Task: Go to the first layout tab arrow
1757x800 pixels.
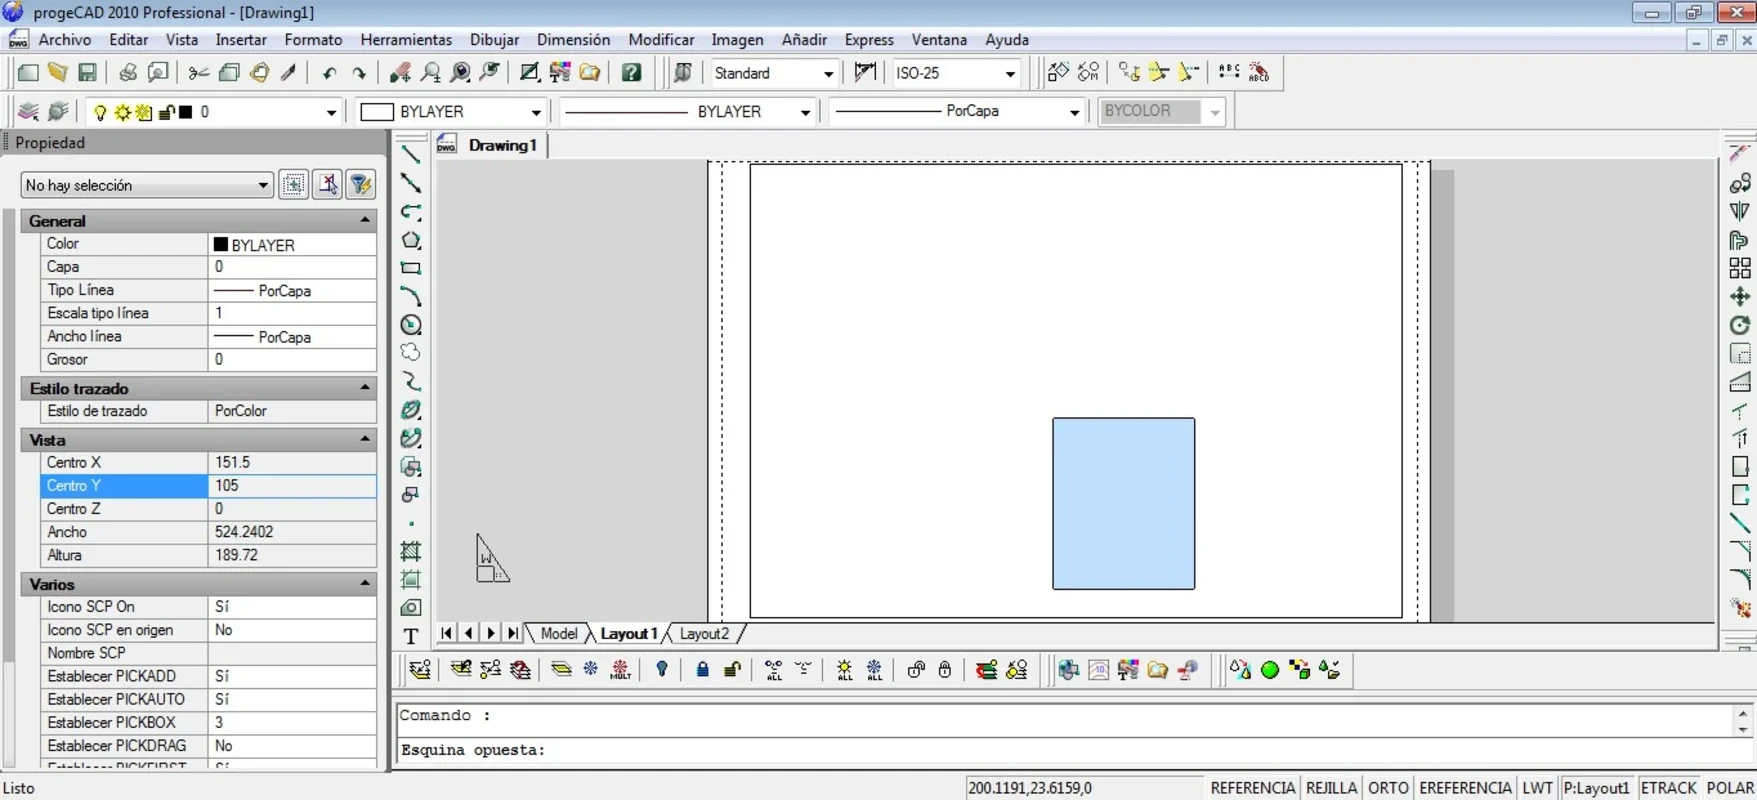Action: (446, 633)
